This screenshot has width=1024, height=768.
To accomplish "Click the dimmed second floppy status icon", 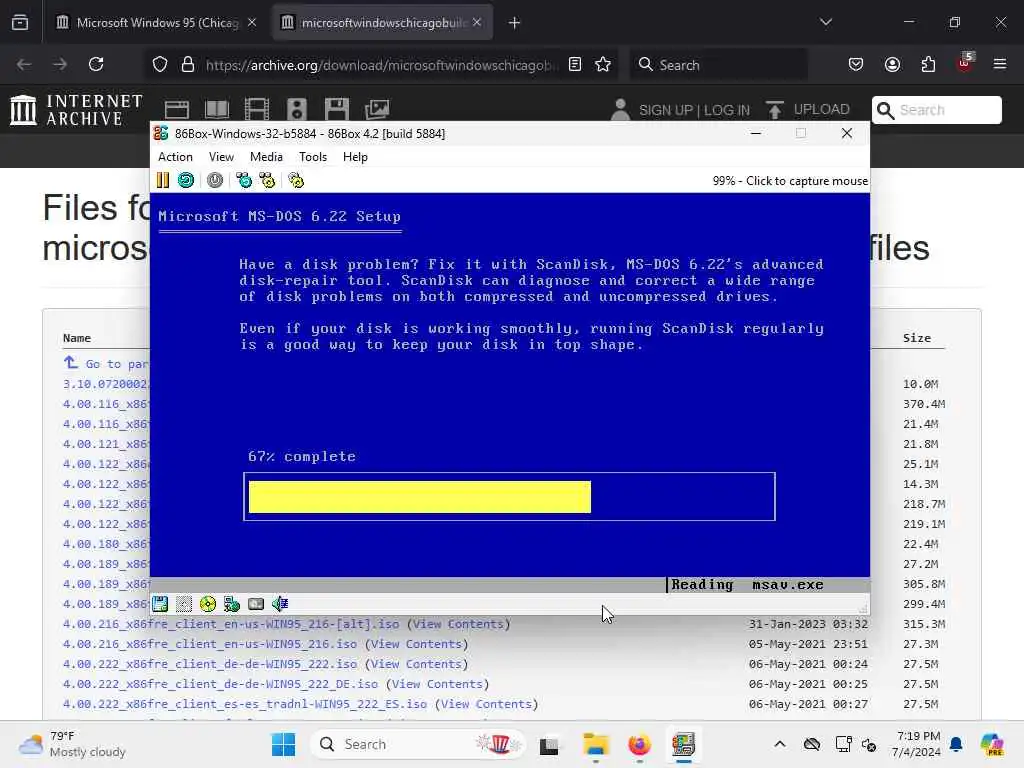I will tap(184, 604).
